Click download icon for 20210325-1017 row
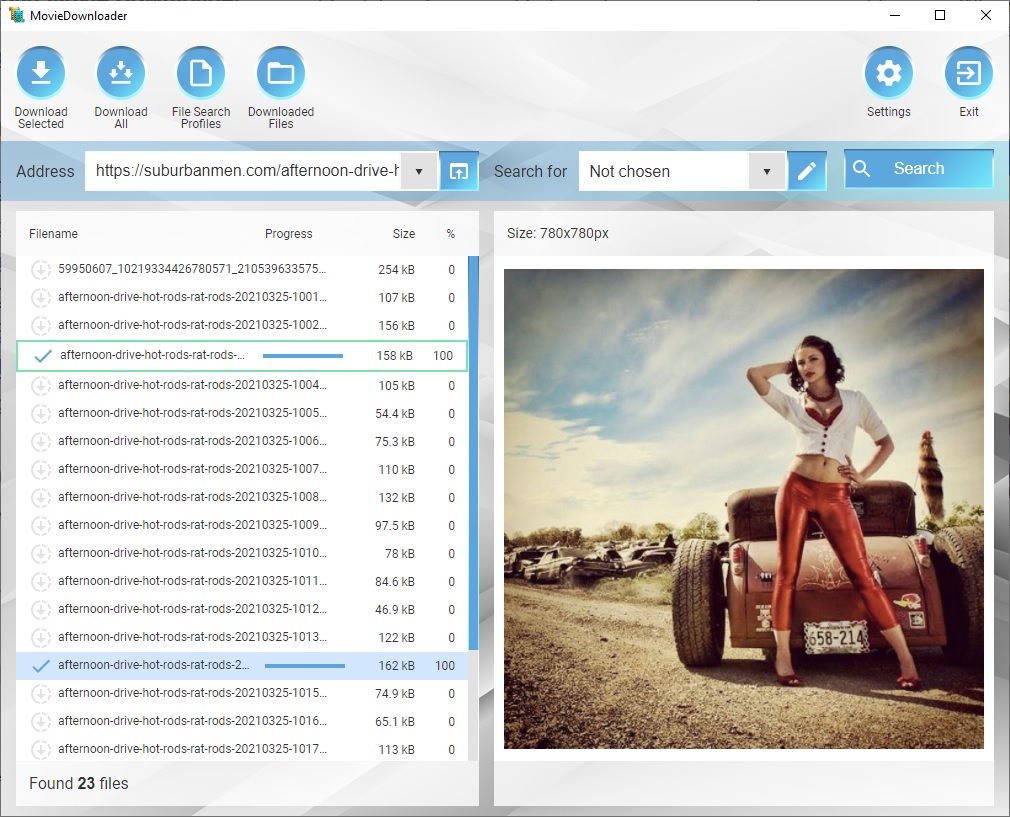Image resolution: width=1010 pixels, height=817 pixels. click(x=41, y=749)
